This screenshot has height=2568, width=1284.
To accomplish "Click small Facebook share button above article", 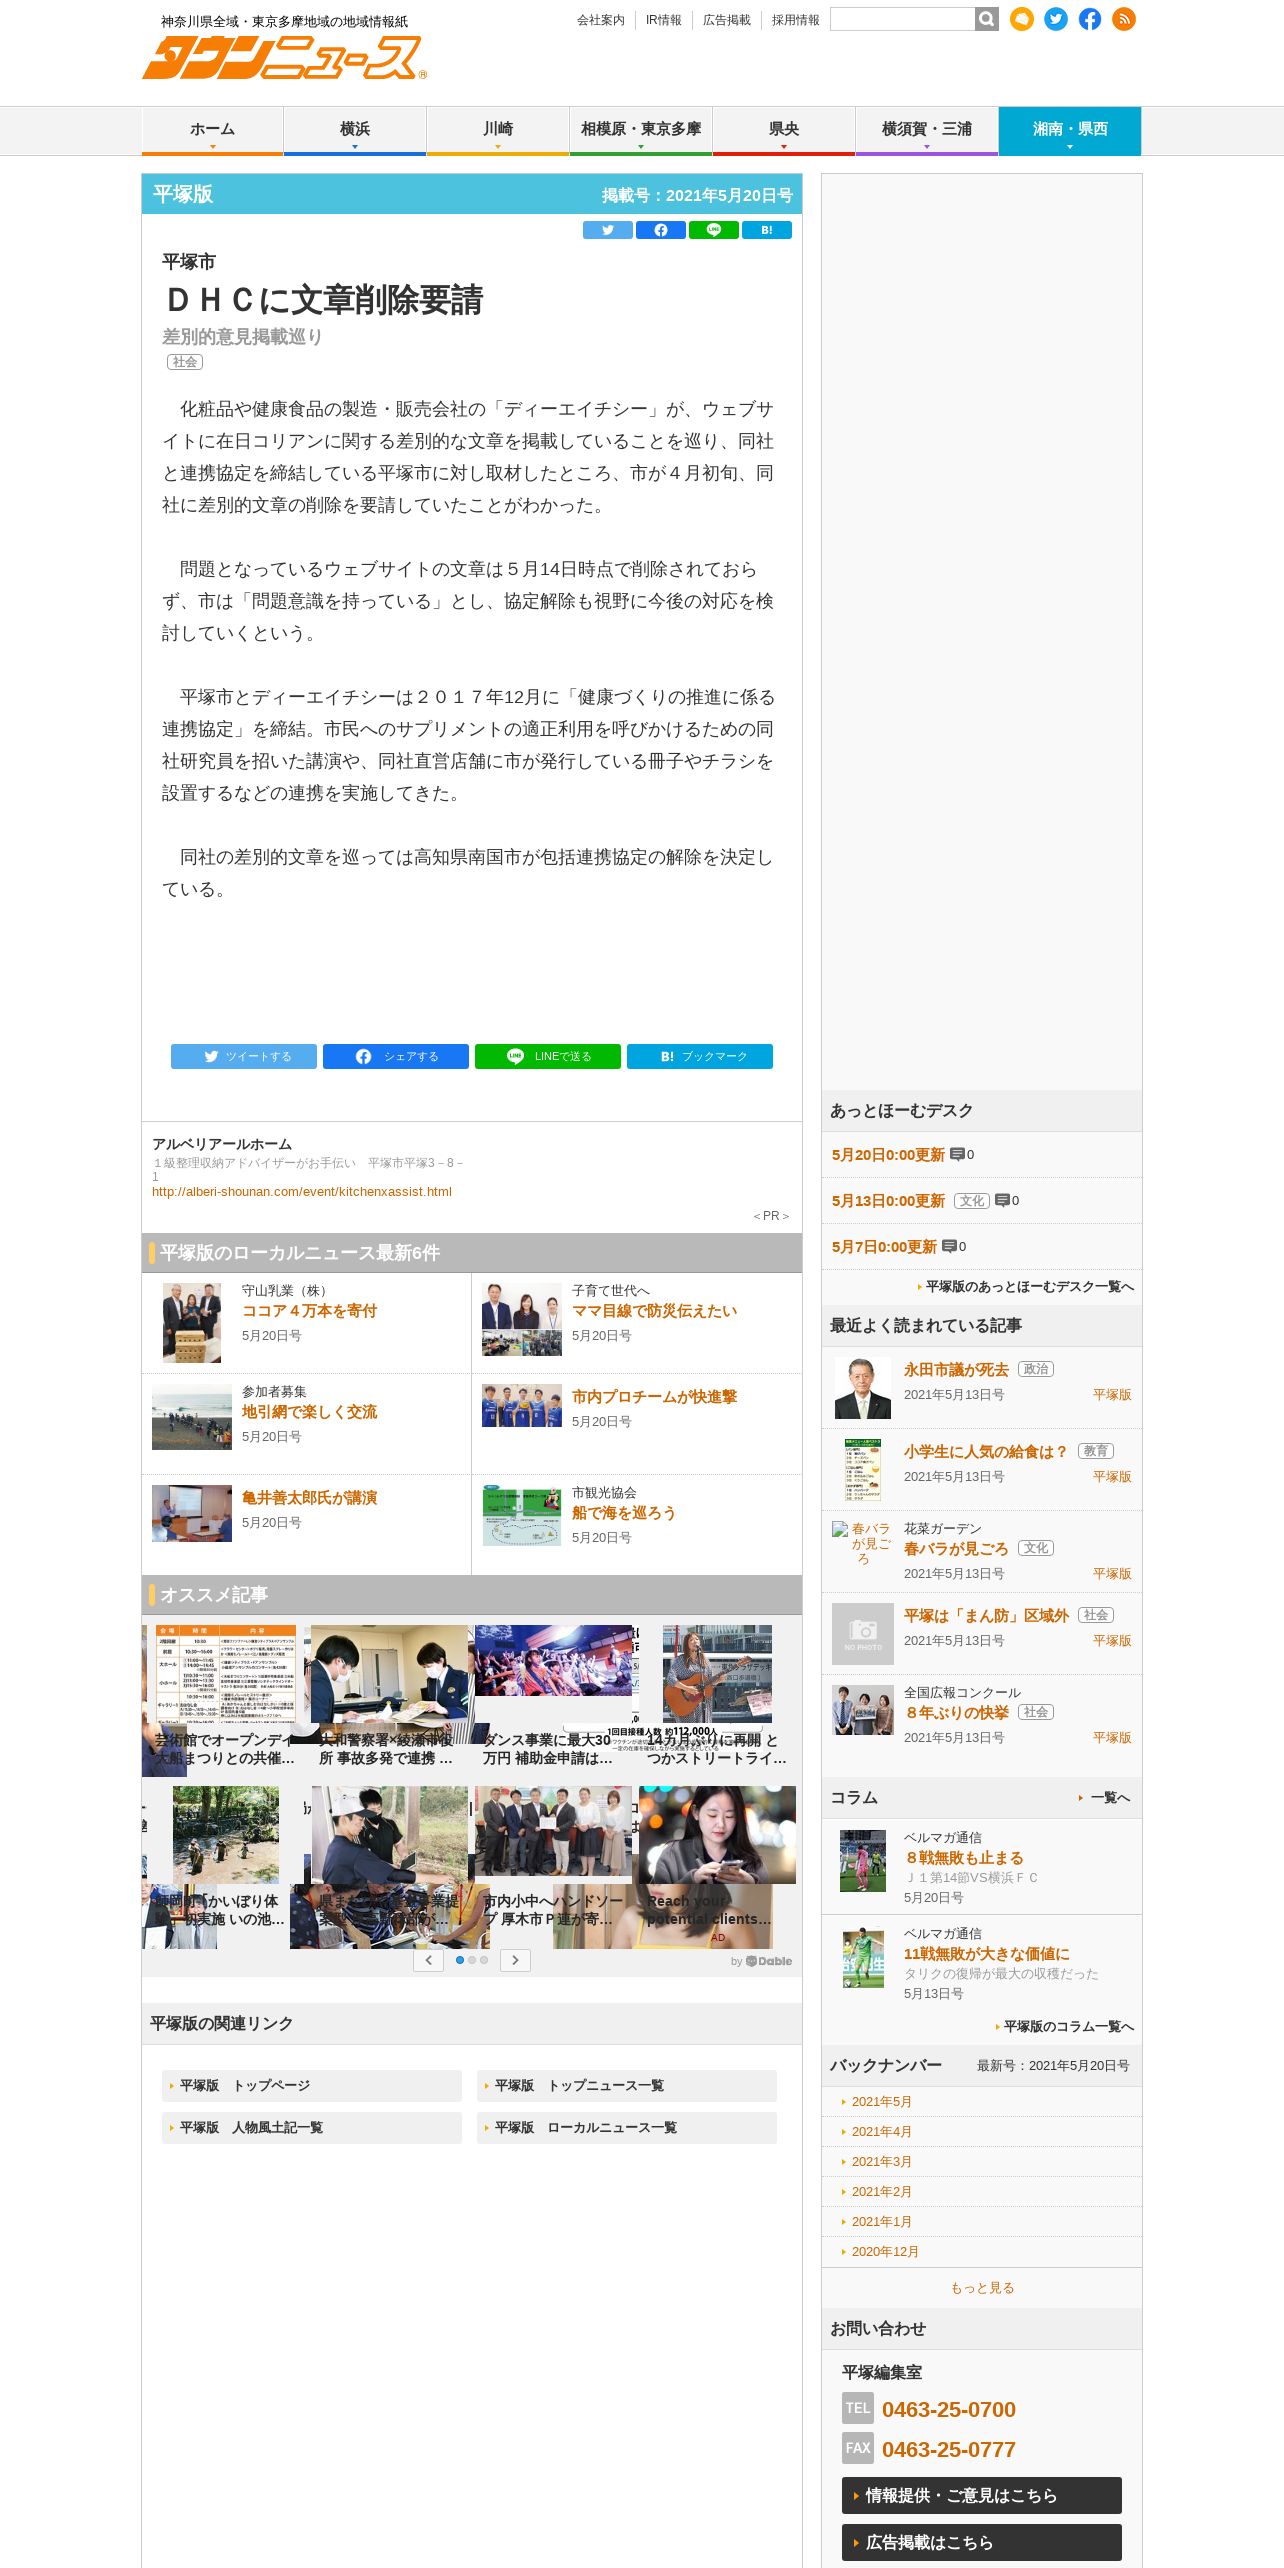I will [x=661, y=230].
